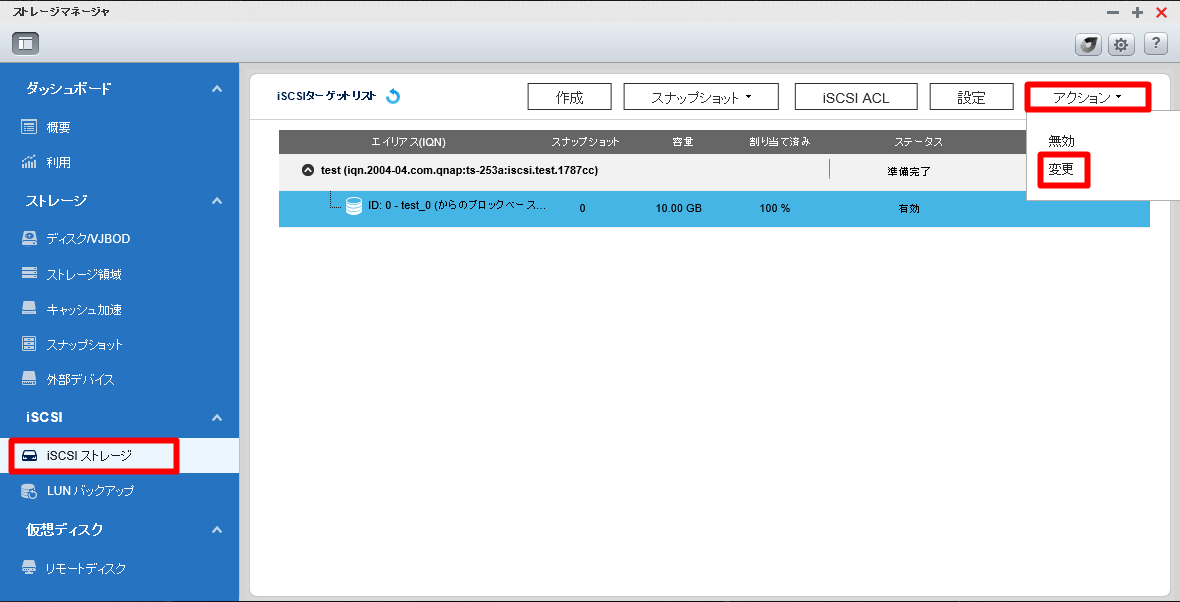Collapse the iSCSI sidebar section
This screenshot has height=602, width=1180.
(x=217, y=418)
